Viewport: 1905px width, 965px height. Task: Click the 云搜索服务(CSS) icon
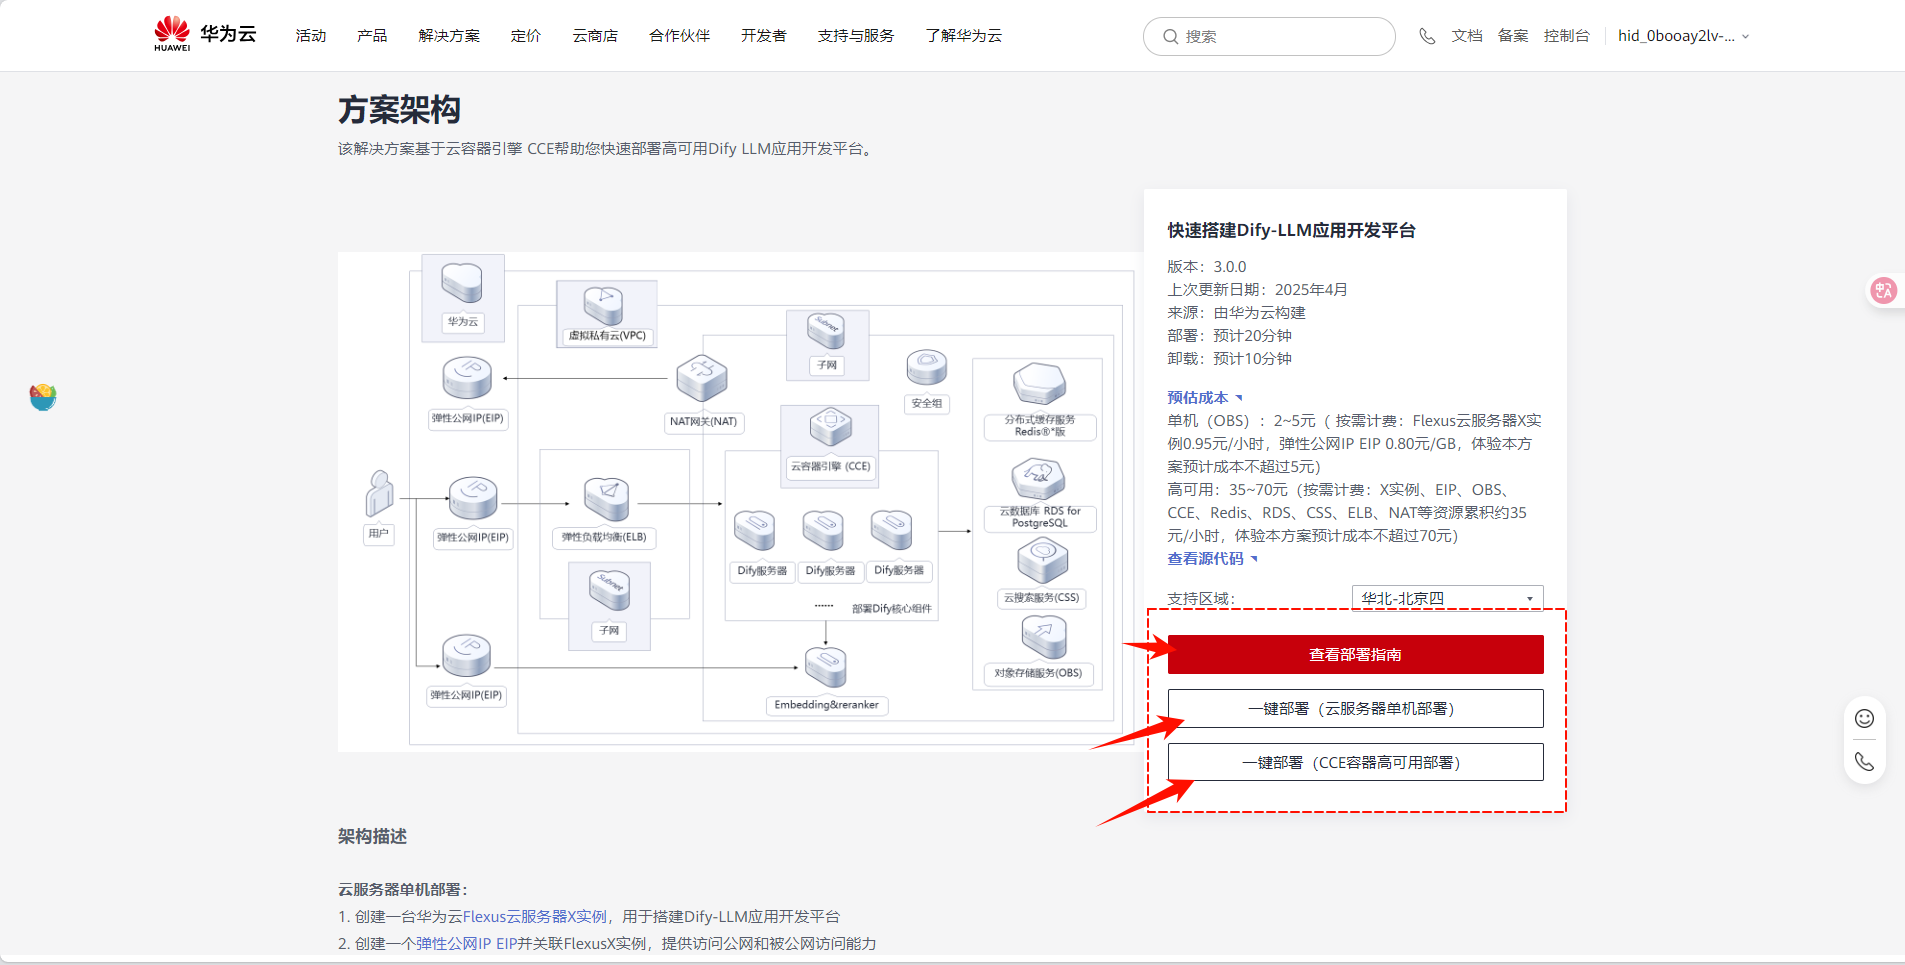click(1042, 560)
